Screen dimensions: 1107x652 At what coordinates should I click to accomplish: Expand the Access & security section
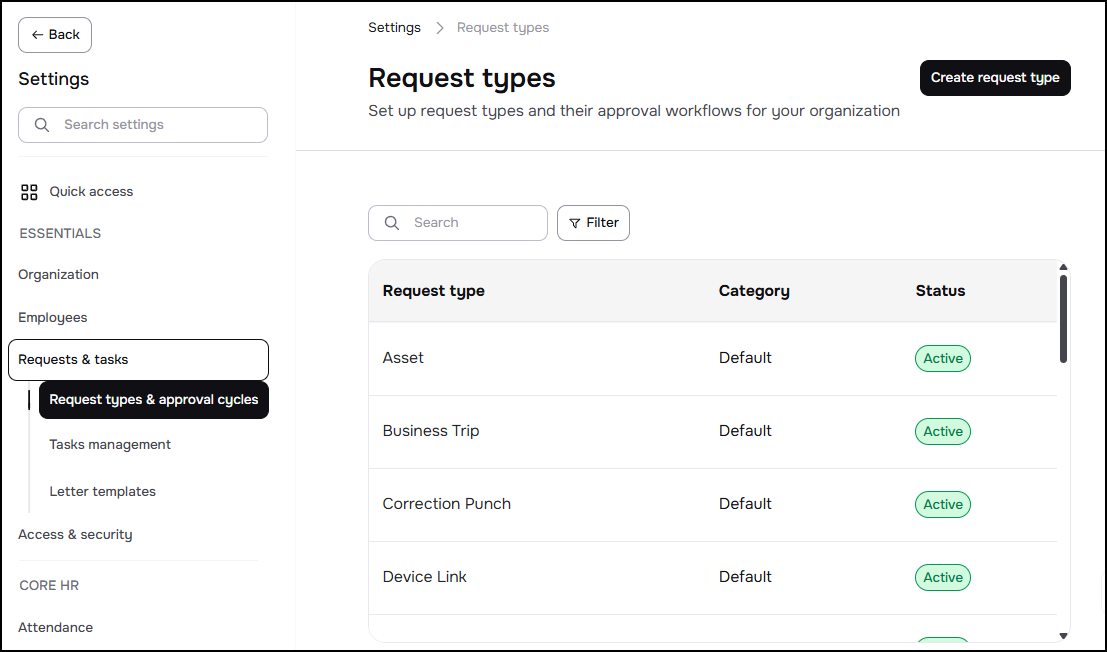76,534
